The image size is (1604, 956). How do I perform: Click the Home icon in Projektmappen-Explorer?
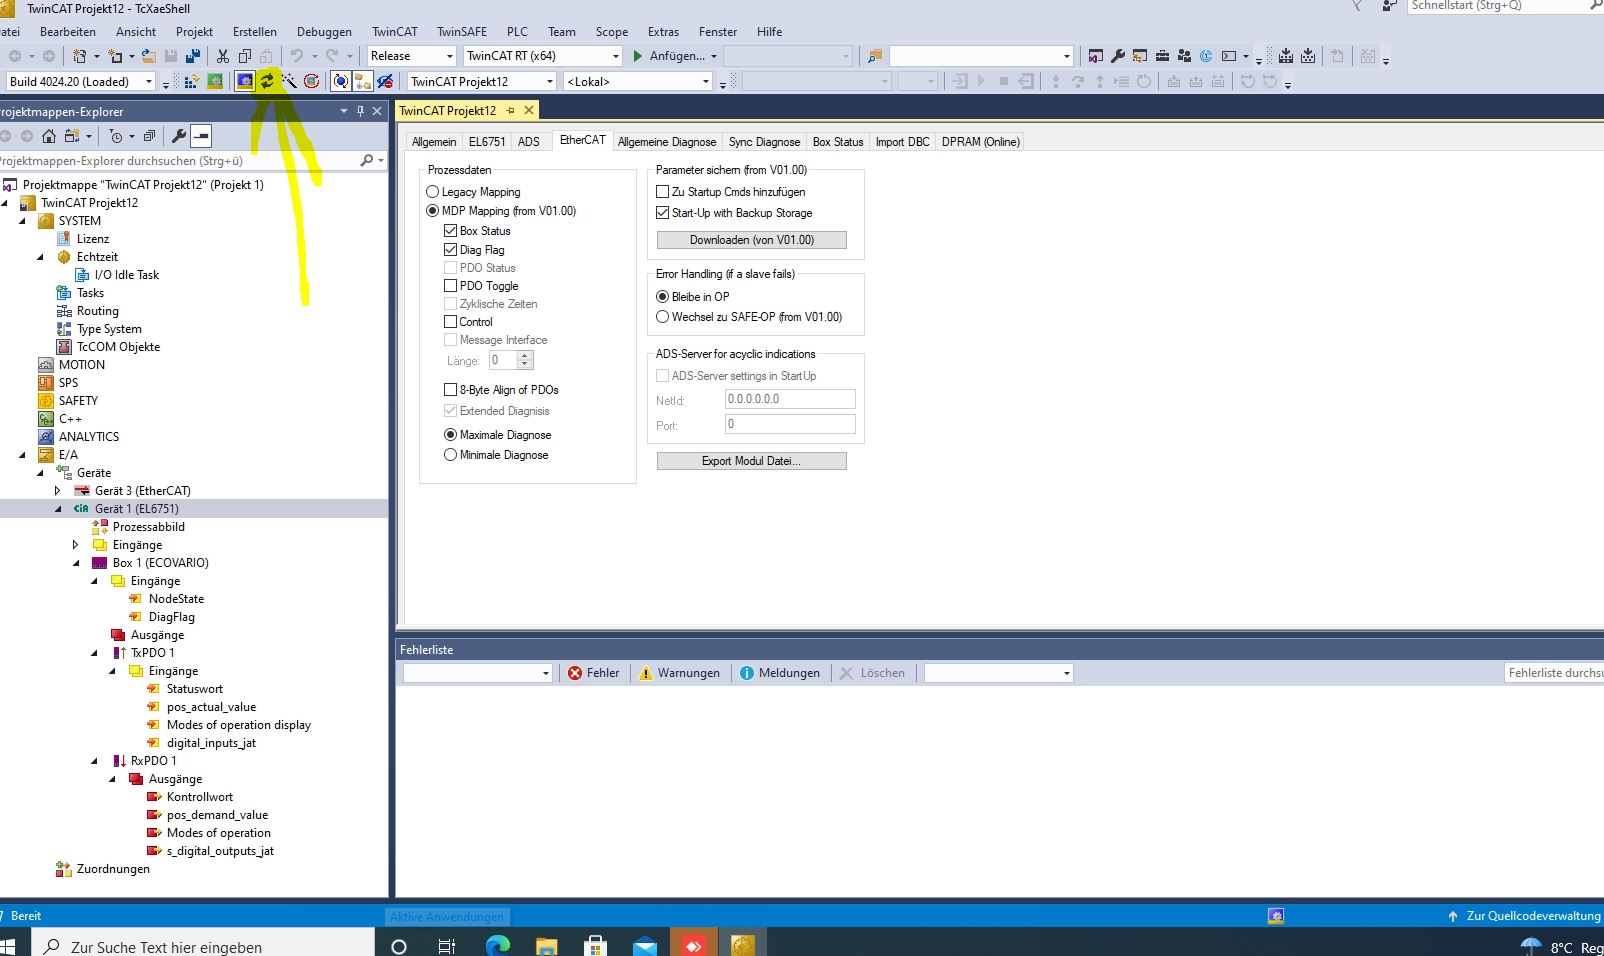click(x=49, y=136)
